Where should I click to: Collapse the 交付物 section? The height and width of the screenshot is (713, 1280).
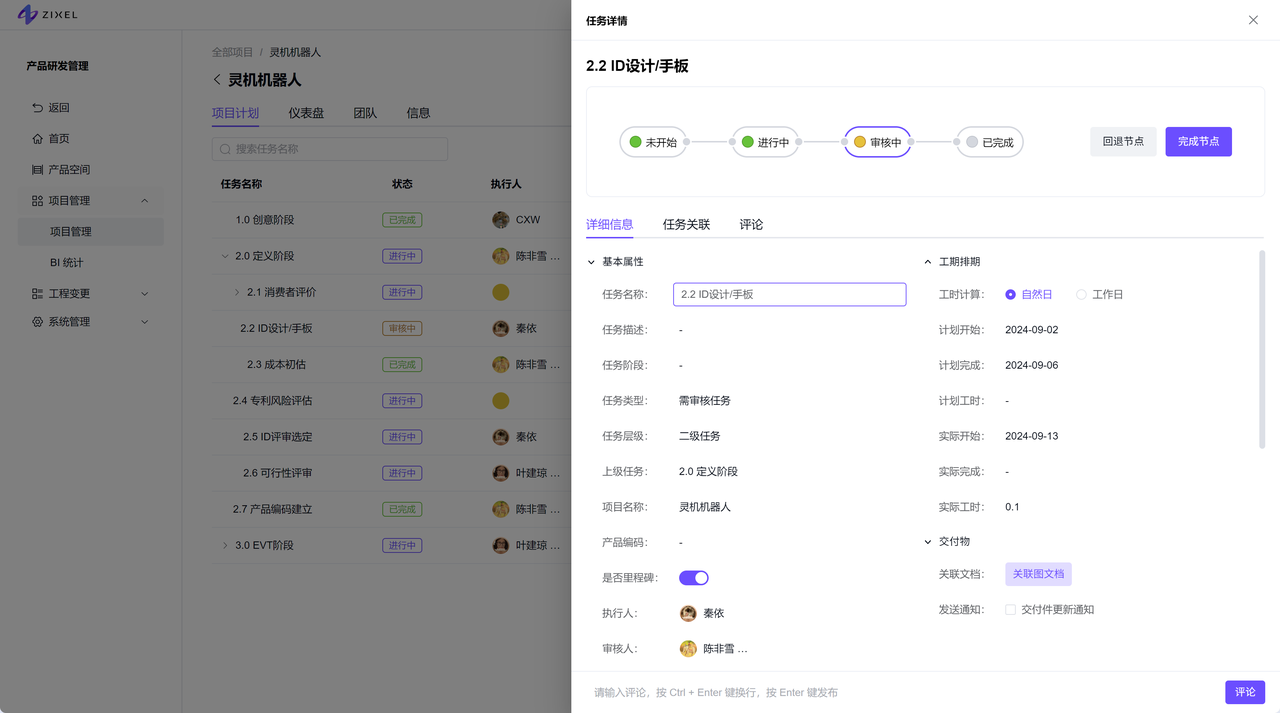[928, 542]
